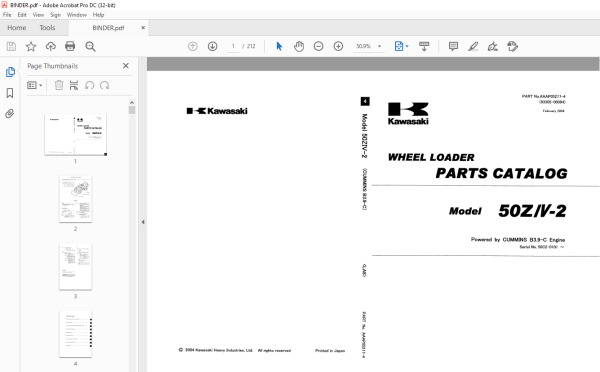This screenshot has height=372, width=600.
Task: Select the arrow Selection tool
Action: click(x=279, y=47)
